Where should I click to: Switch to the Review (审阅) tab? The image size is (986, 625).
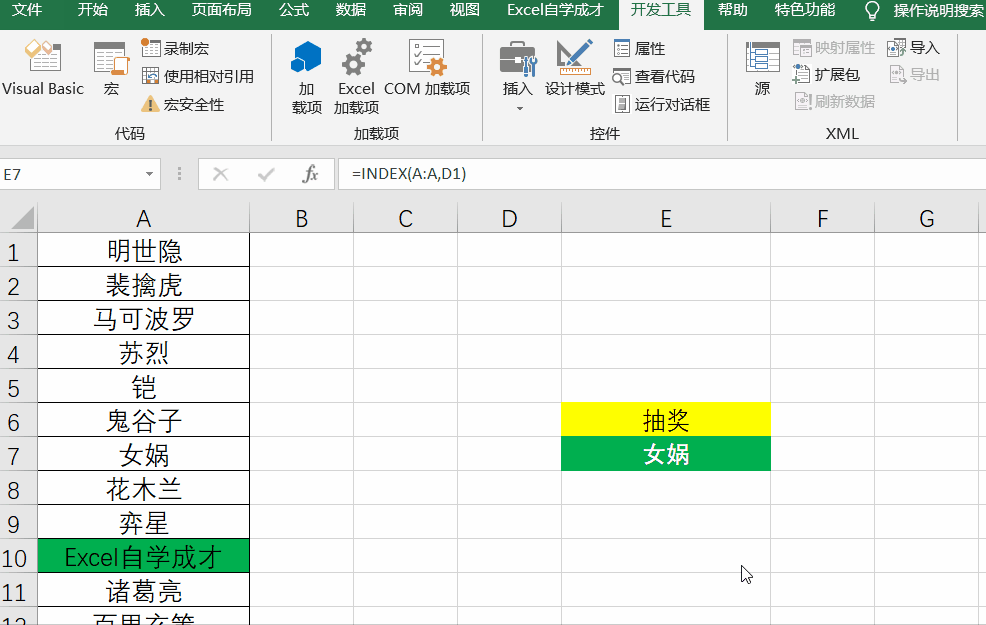point(408,10)
